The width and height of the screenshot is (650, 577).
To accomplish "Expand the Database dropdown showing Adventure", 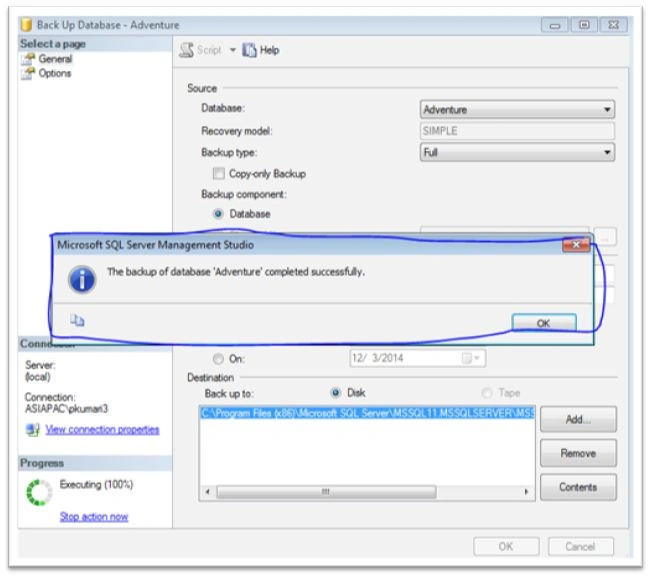I will click(517, 109).
